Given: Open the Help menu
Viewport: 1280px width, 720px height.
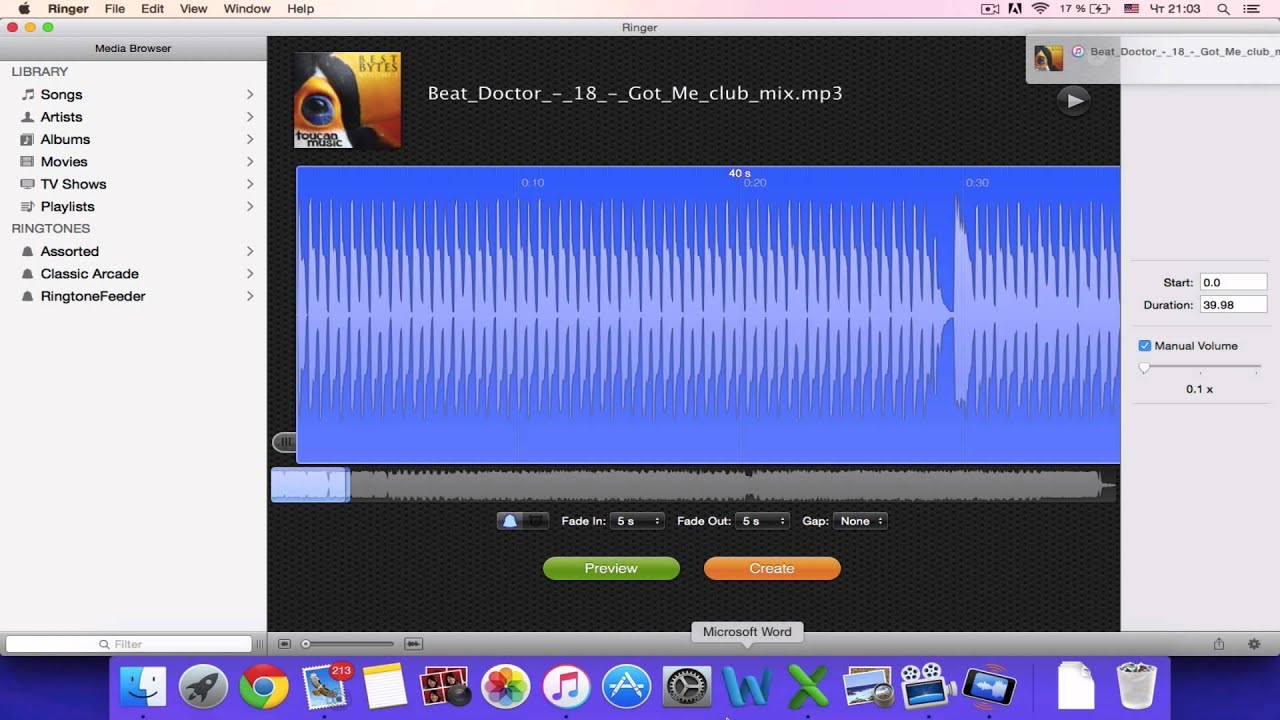Looking at the screenshot, I should pos(301,9).
